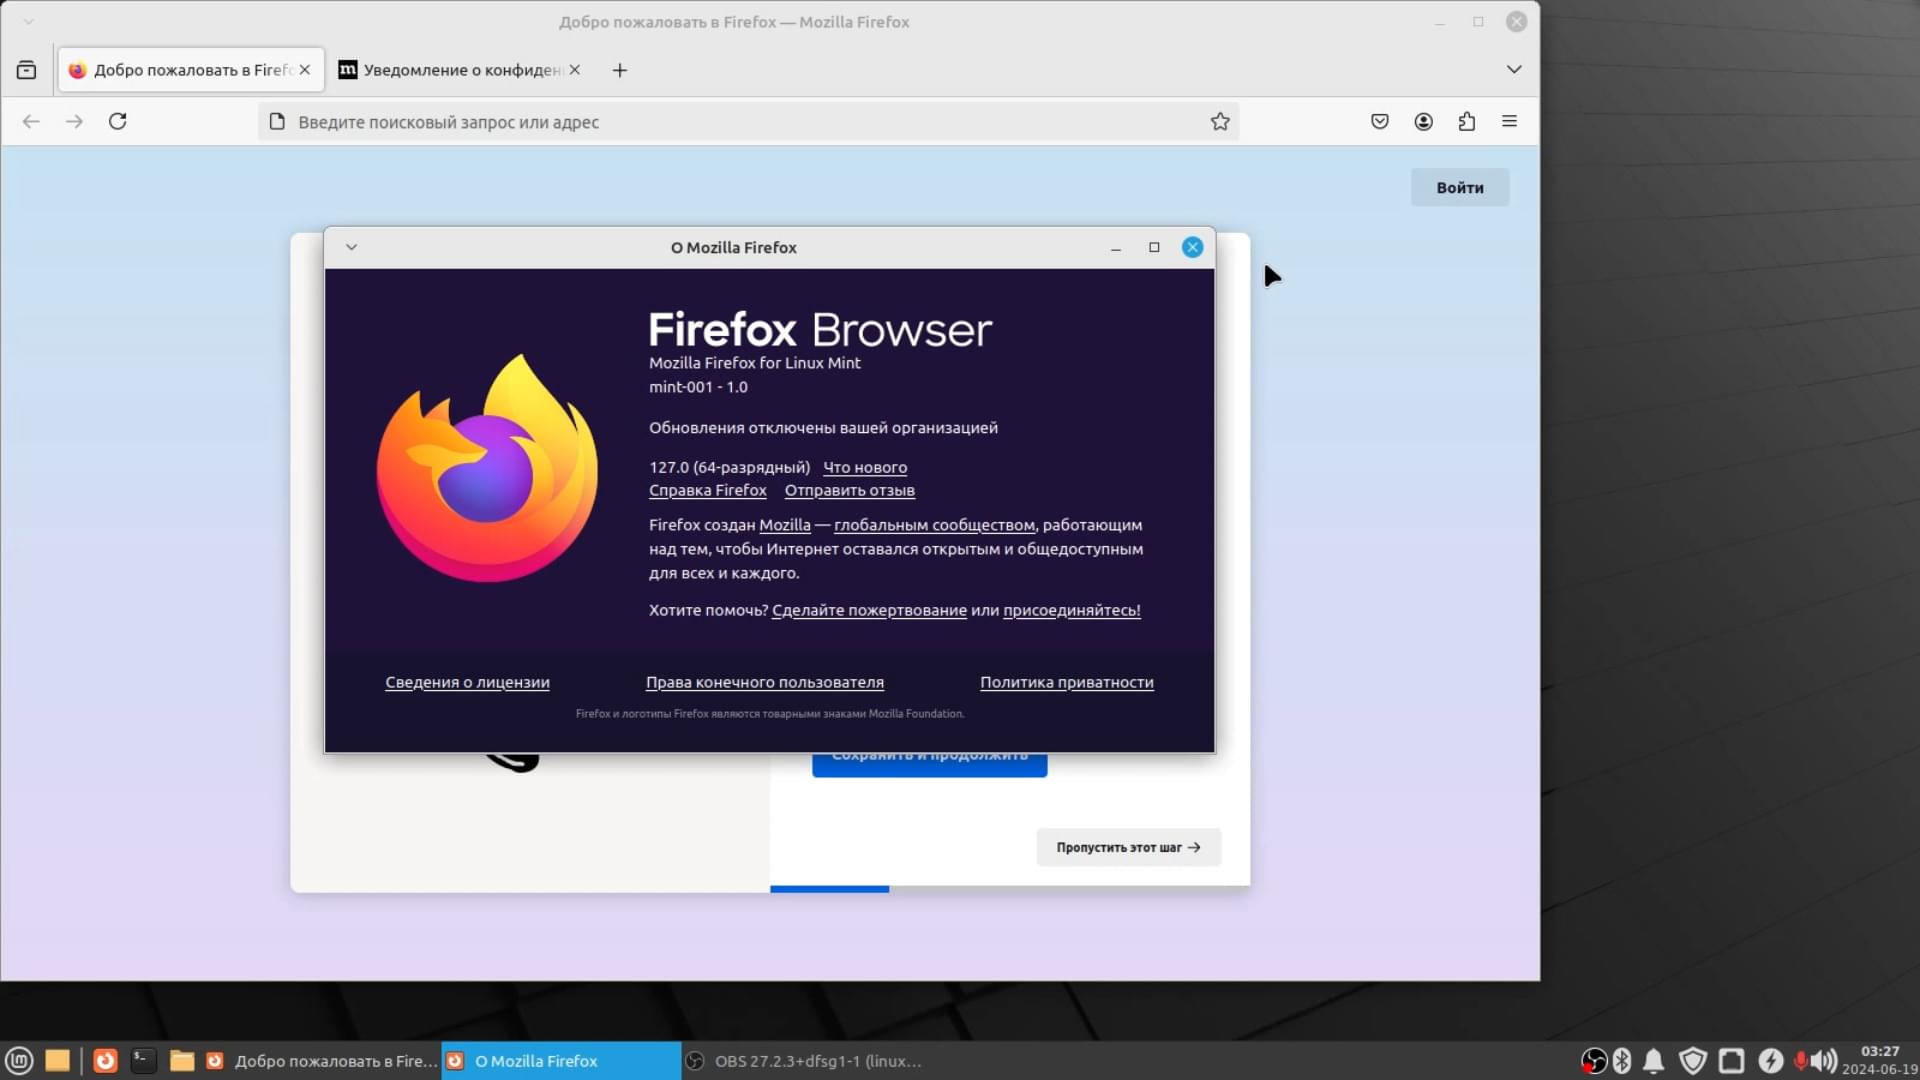Close the 'О Mozilla Firefox' dialog
Screen dimensions: 1920x1080
coord(1192,247)
